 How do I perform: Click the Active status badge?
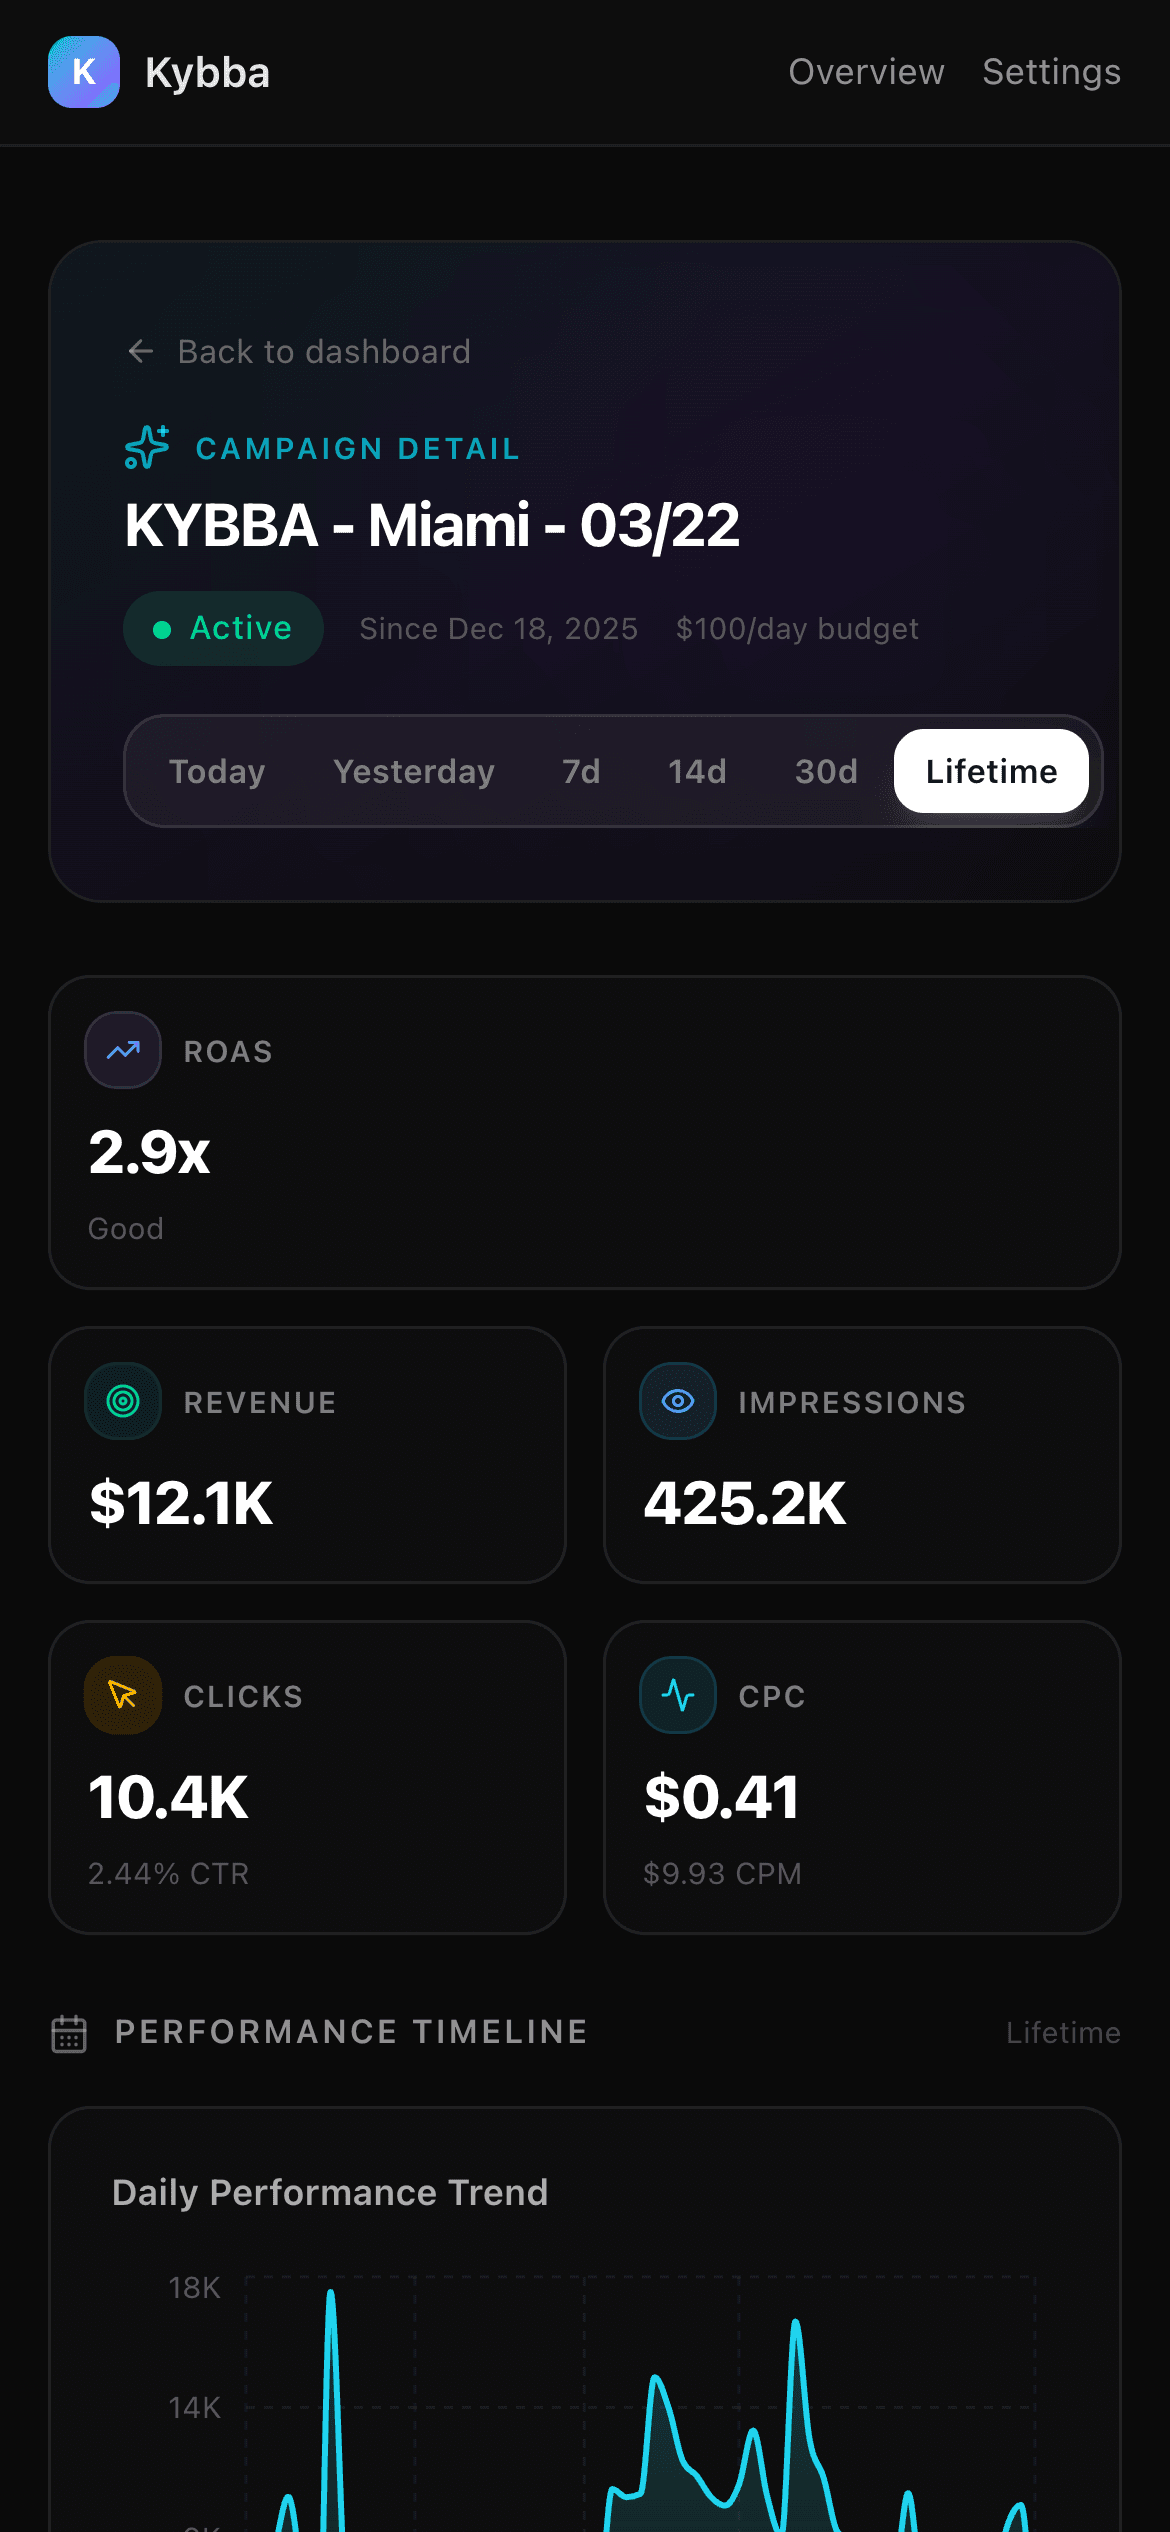click(x=223, y=628)
